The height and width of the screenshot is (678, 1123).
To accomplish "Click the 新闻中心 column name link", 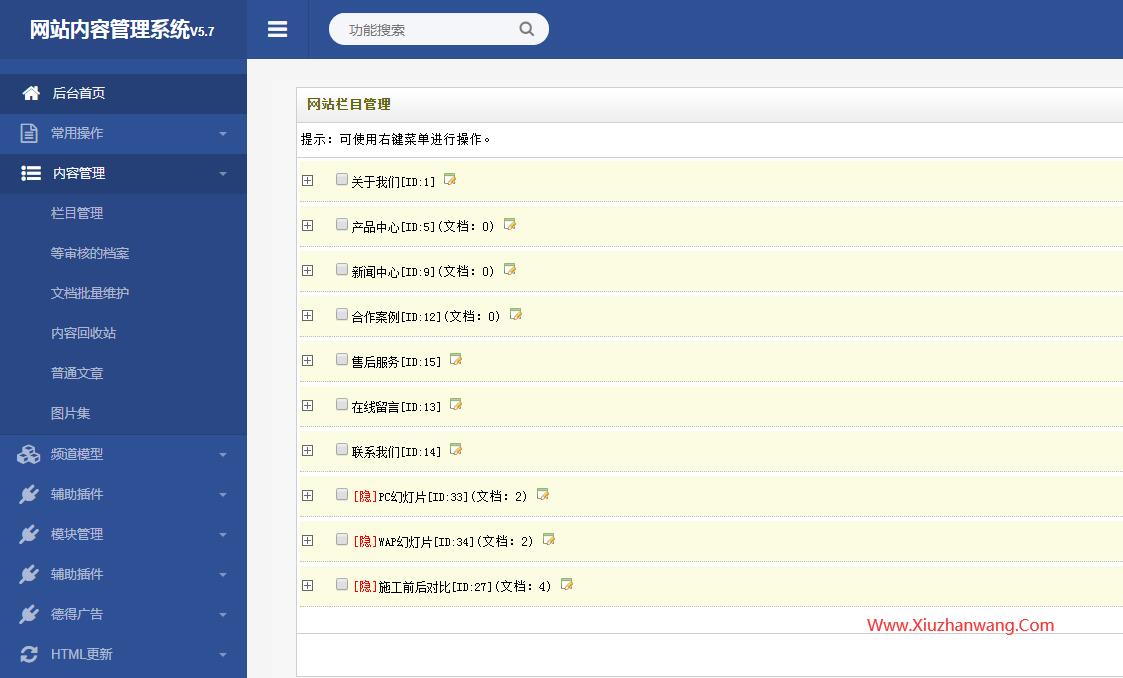I will point(375,272).
